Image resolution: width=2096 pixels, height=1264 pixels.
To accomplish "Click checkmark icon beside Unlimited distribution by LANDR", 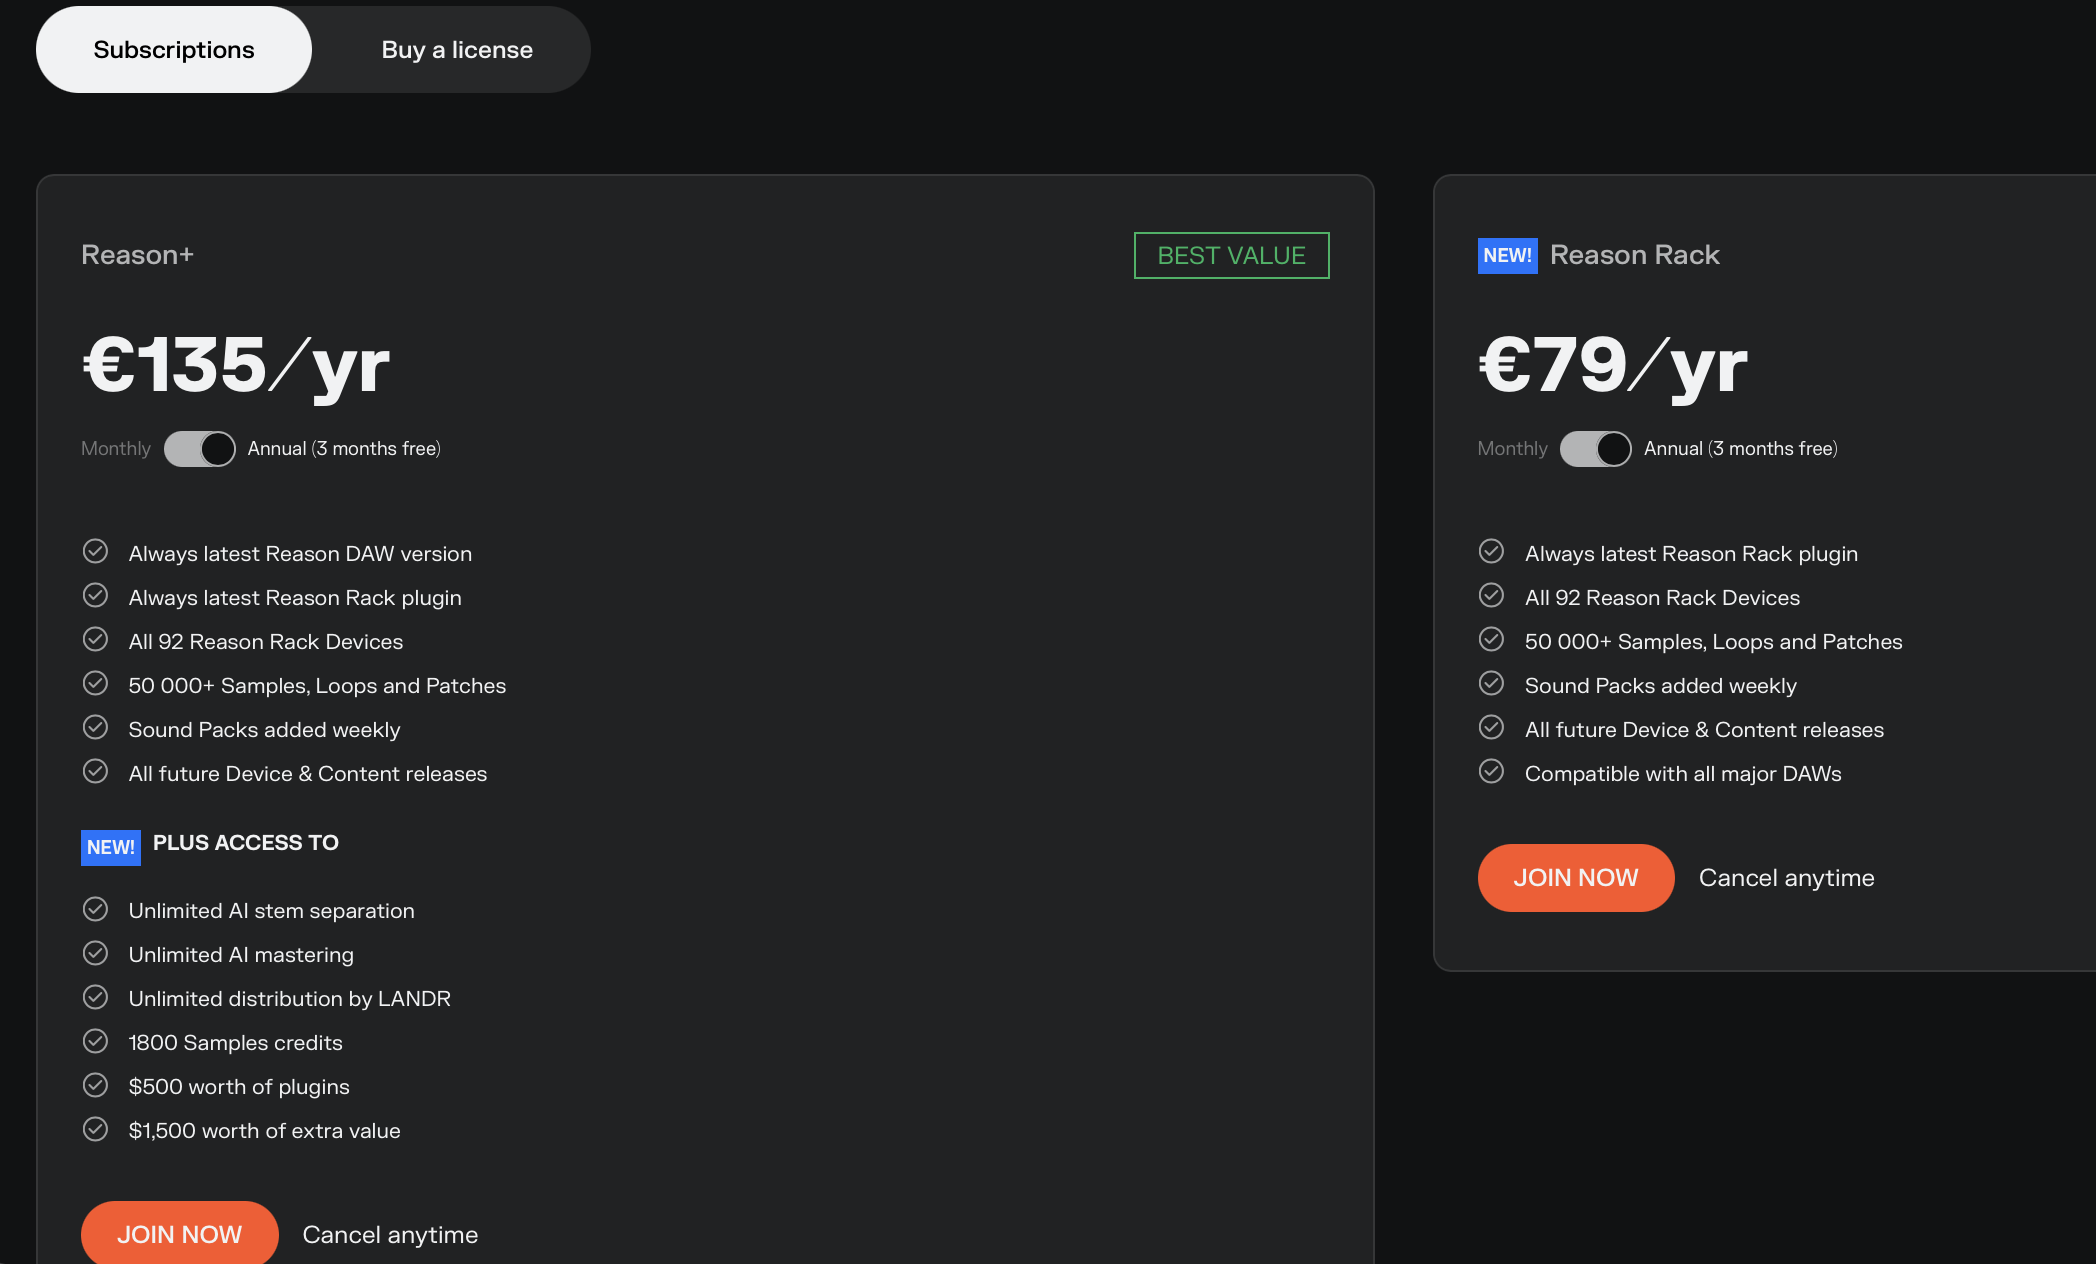I will pos(95,997).
